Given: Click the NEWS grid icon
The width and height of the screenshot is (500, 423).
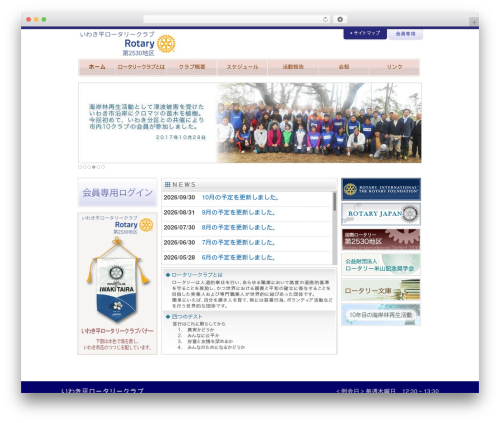Looking at the screenshot, I should (x=168, y=185).
